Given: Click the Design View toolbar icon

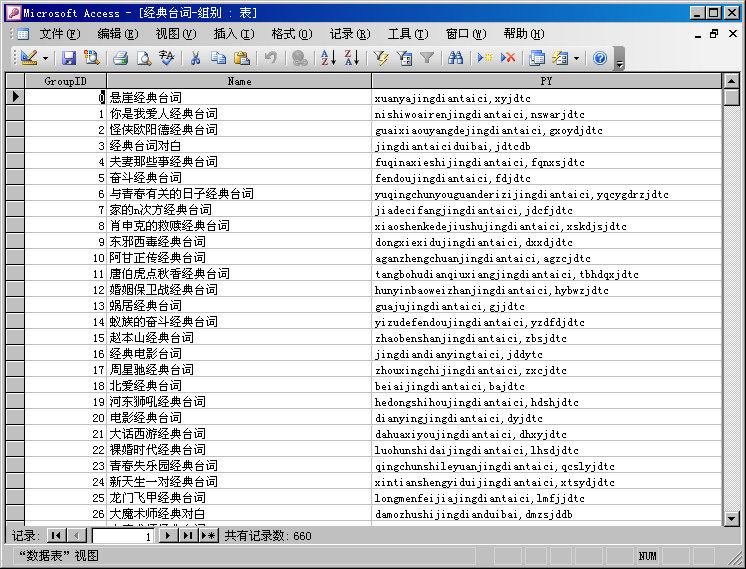Looking at the screenshot, I should point(29,58).
